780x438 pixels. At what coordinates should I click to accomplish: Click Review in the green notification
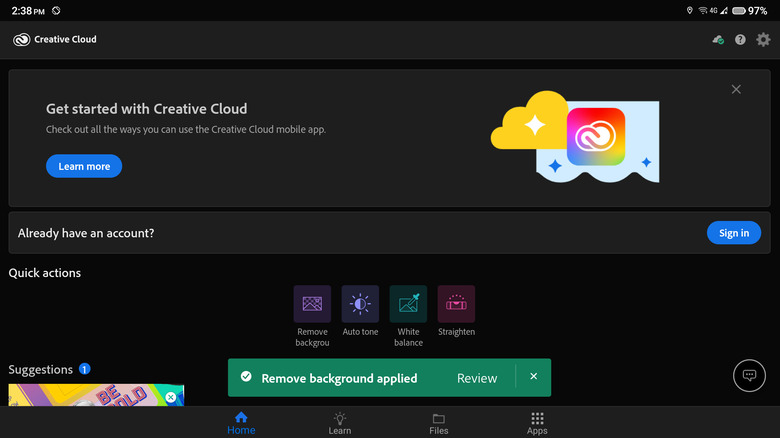(477, 378)
